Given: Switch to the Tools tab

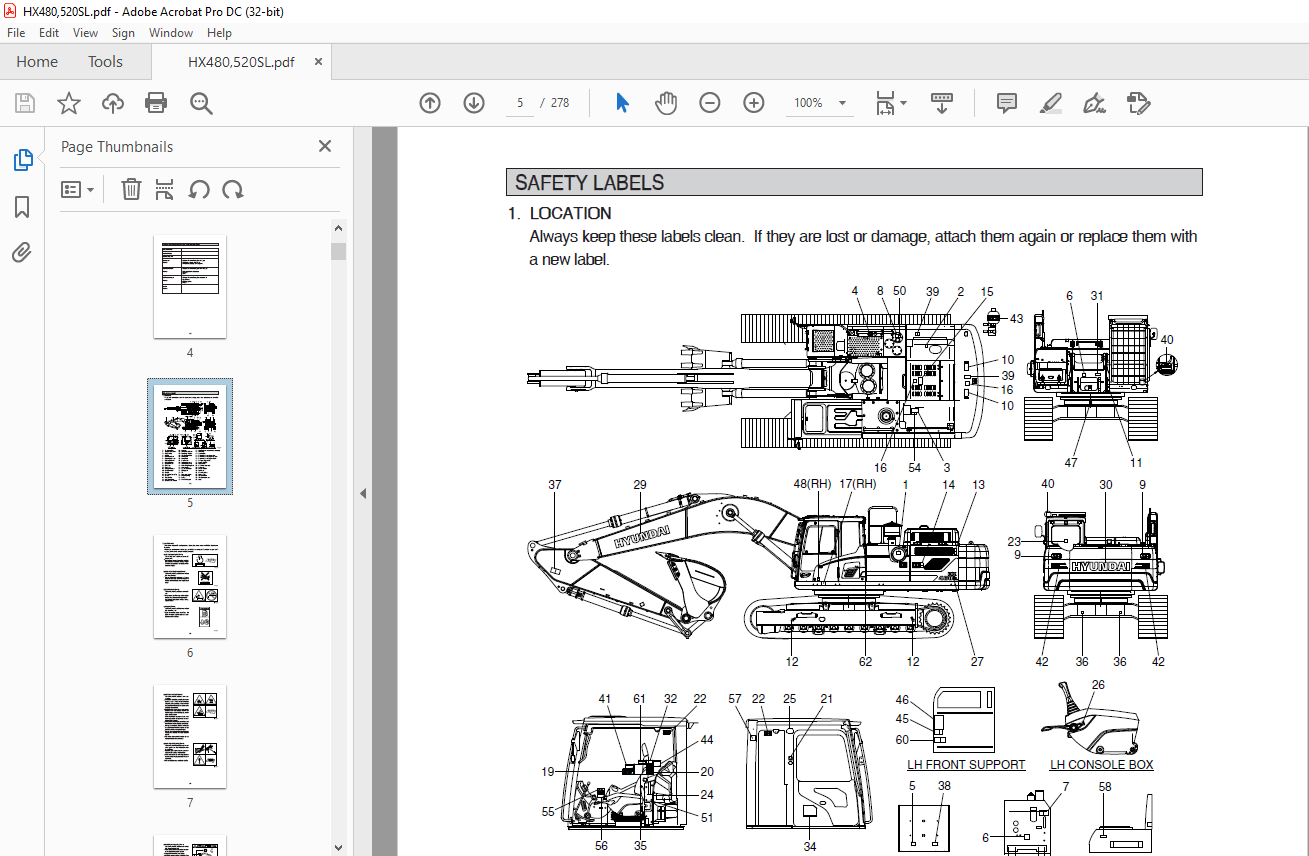Looking at the screenshot, I should tap(105, 62).
